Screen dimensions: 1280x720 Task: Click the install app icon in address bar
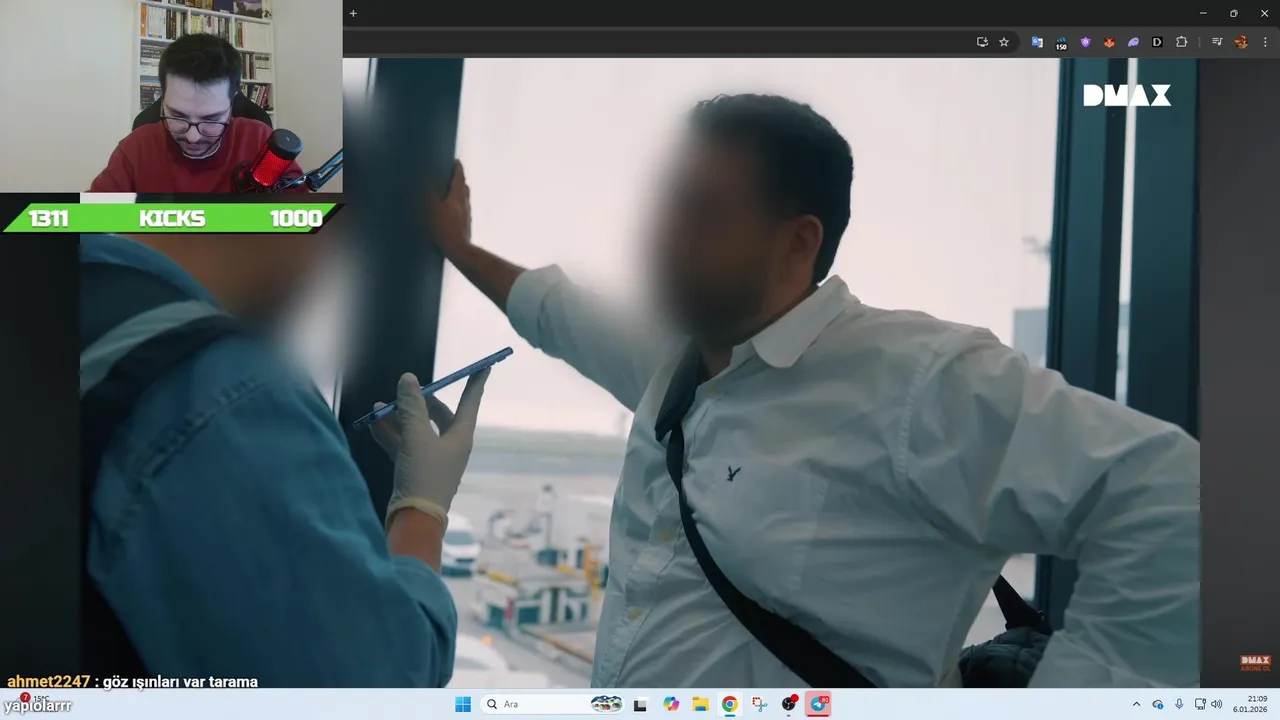[982, 42]
